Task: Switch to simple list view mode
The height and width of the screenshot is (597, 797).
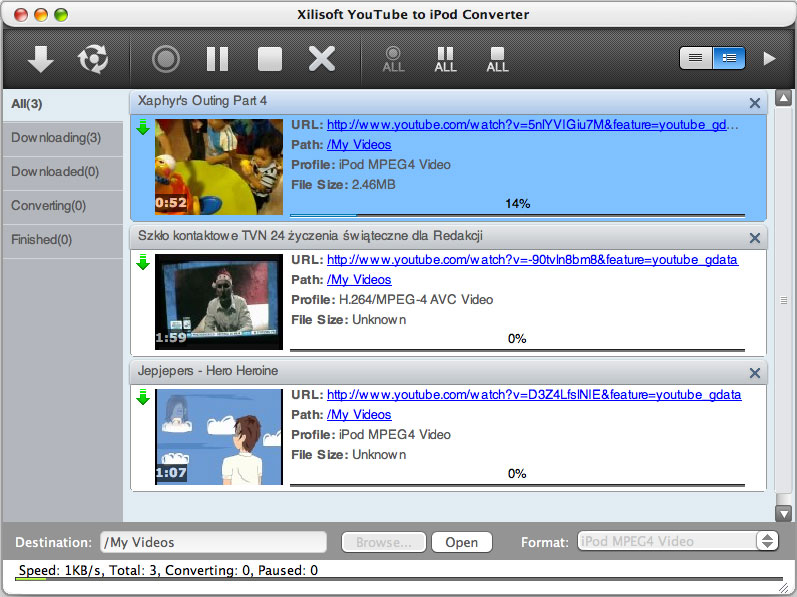Action: pos(696,58)
